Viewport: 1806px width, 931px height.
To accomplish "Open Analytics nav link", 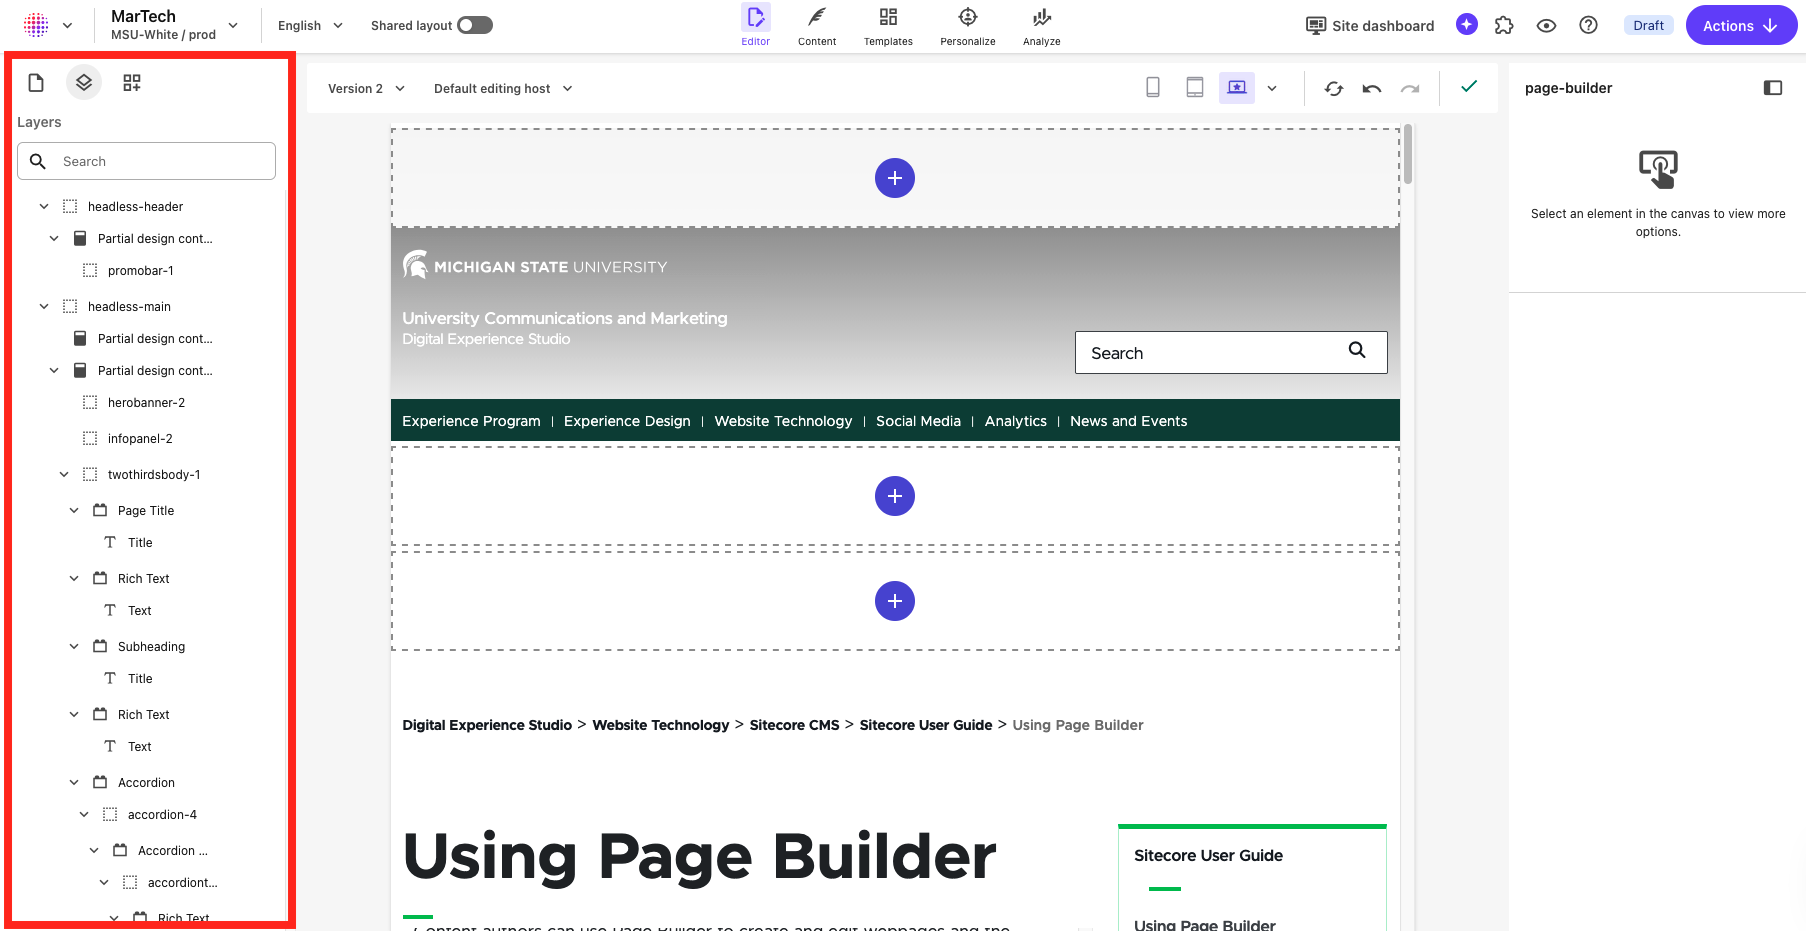I will pos(1016,421).
